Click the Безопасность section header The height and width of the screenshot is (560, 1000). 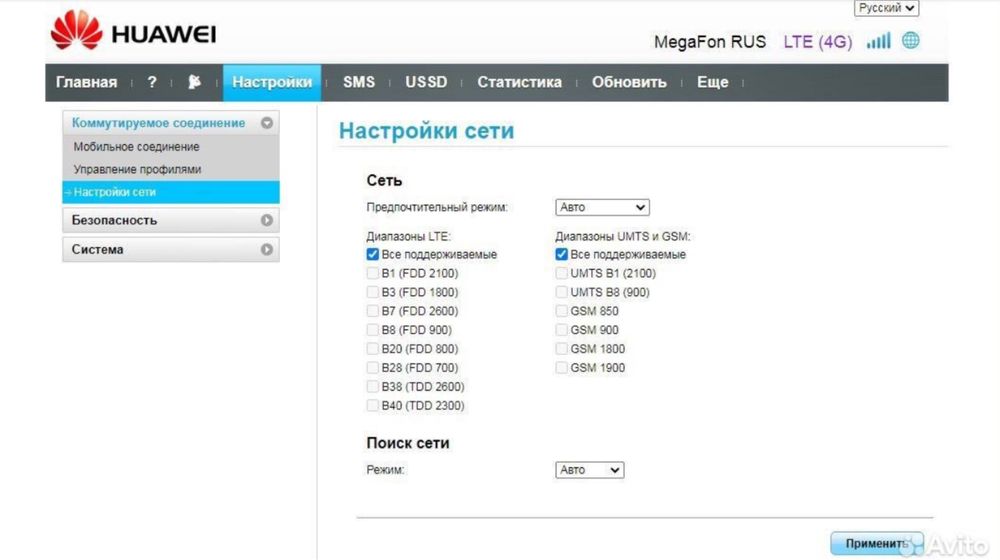pos(171,220)
